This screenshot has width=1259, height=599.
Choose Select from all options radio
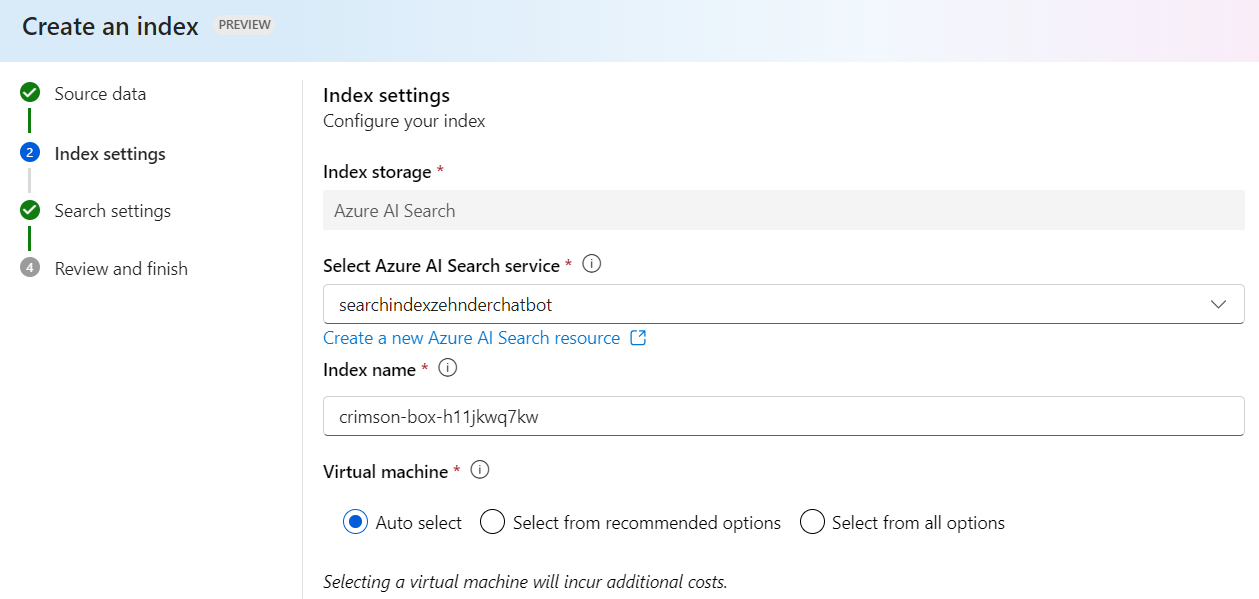(x=812, y=522)
